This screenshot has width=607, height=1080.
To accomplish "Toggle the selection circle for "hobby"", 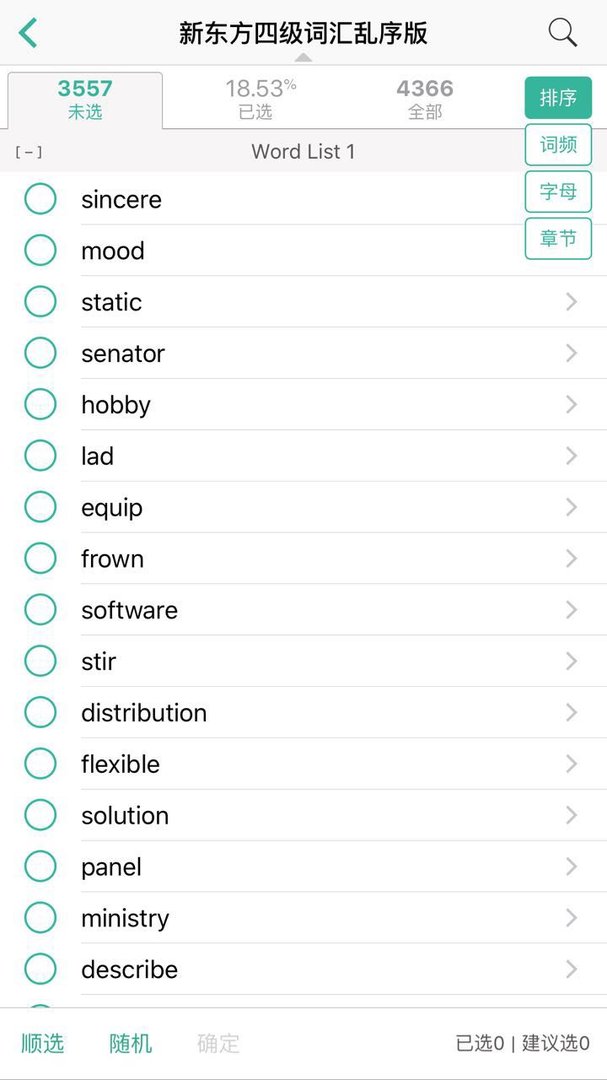I will [40, 405].
